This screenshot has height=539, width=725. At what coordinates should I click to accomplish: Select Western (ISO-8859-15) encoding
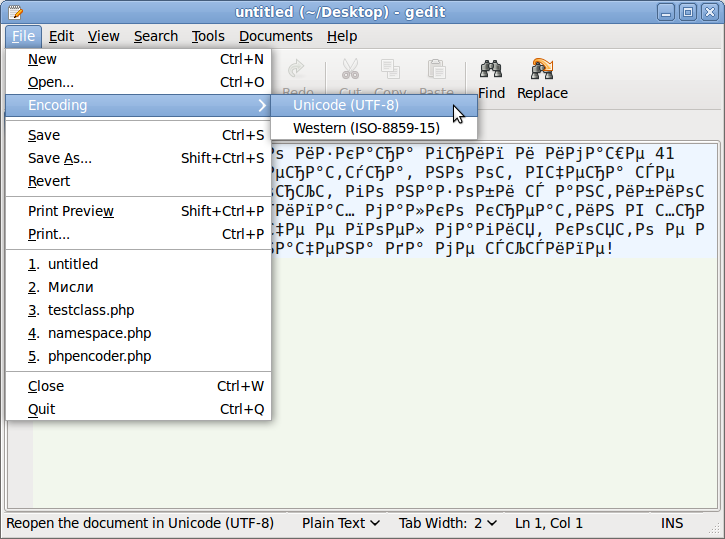(374, 128)
